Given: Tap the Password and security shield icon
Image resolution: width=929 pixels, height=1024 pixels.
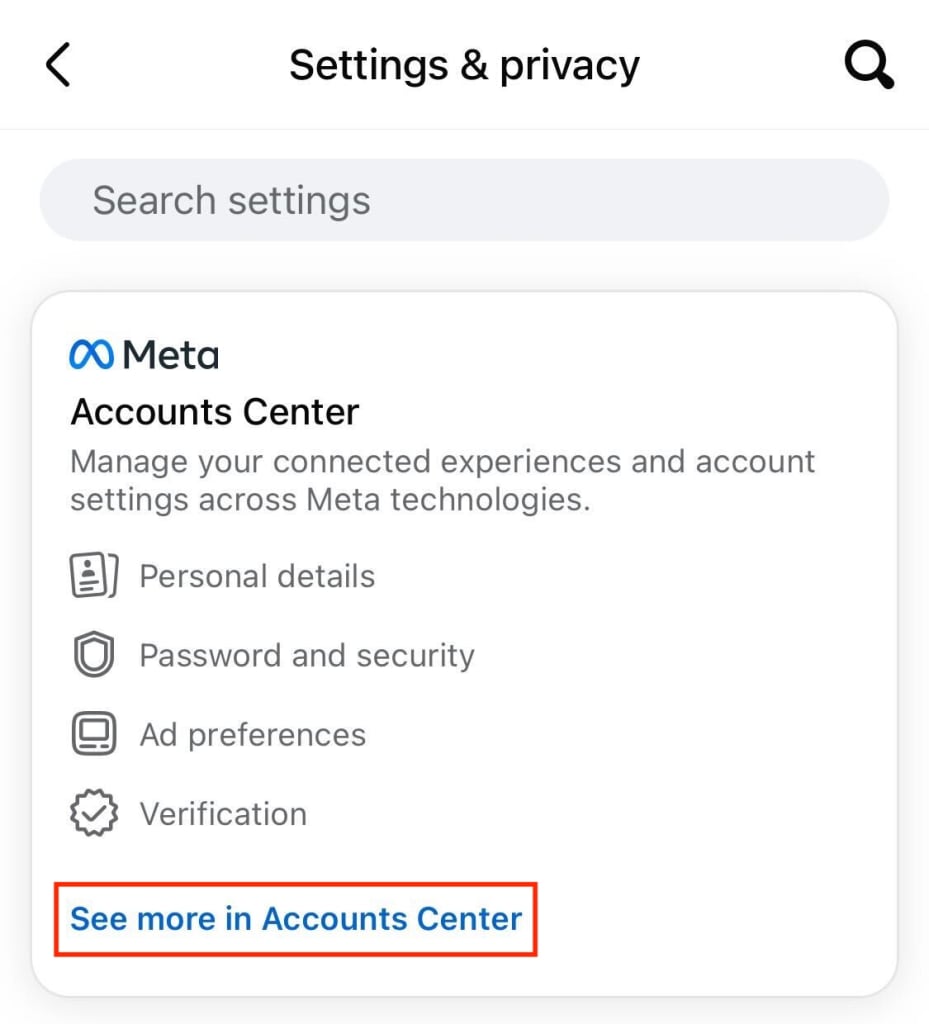Looking at the screenshot, I should (x=94, y=656).
